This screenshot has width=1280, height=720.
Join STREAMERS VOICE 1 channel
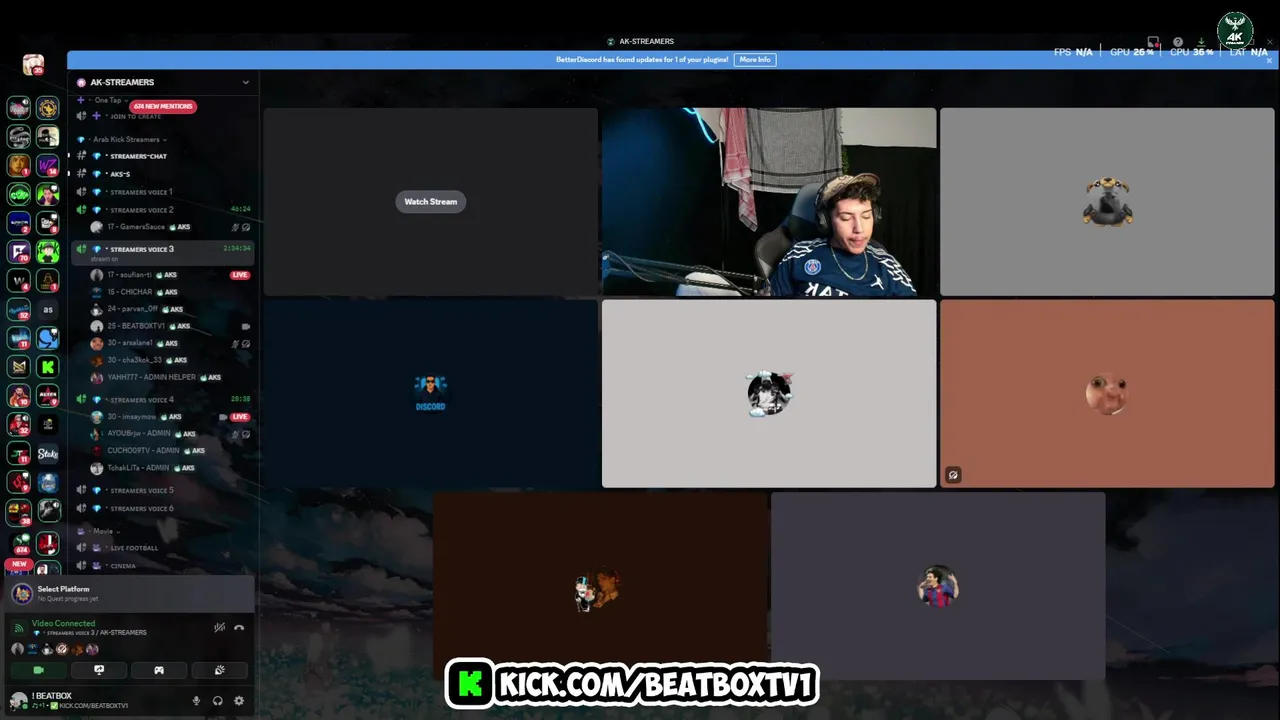pos(162,191)
